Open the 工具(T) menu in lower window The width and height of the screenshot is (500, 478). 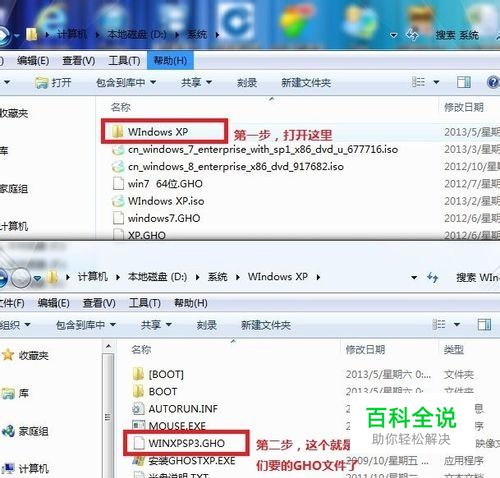145,303
